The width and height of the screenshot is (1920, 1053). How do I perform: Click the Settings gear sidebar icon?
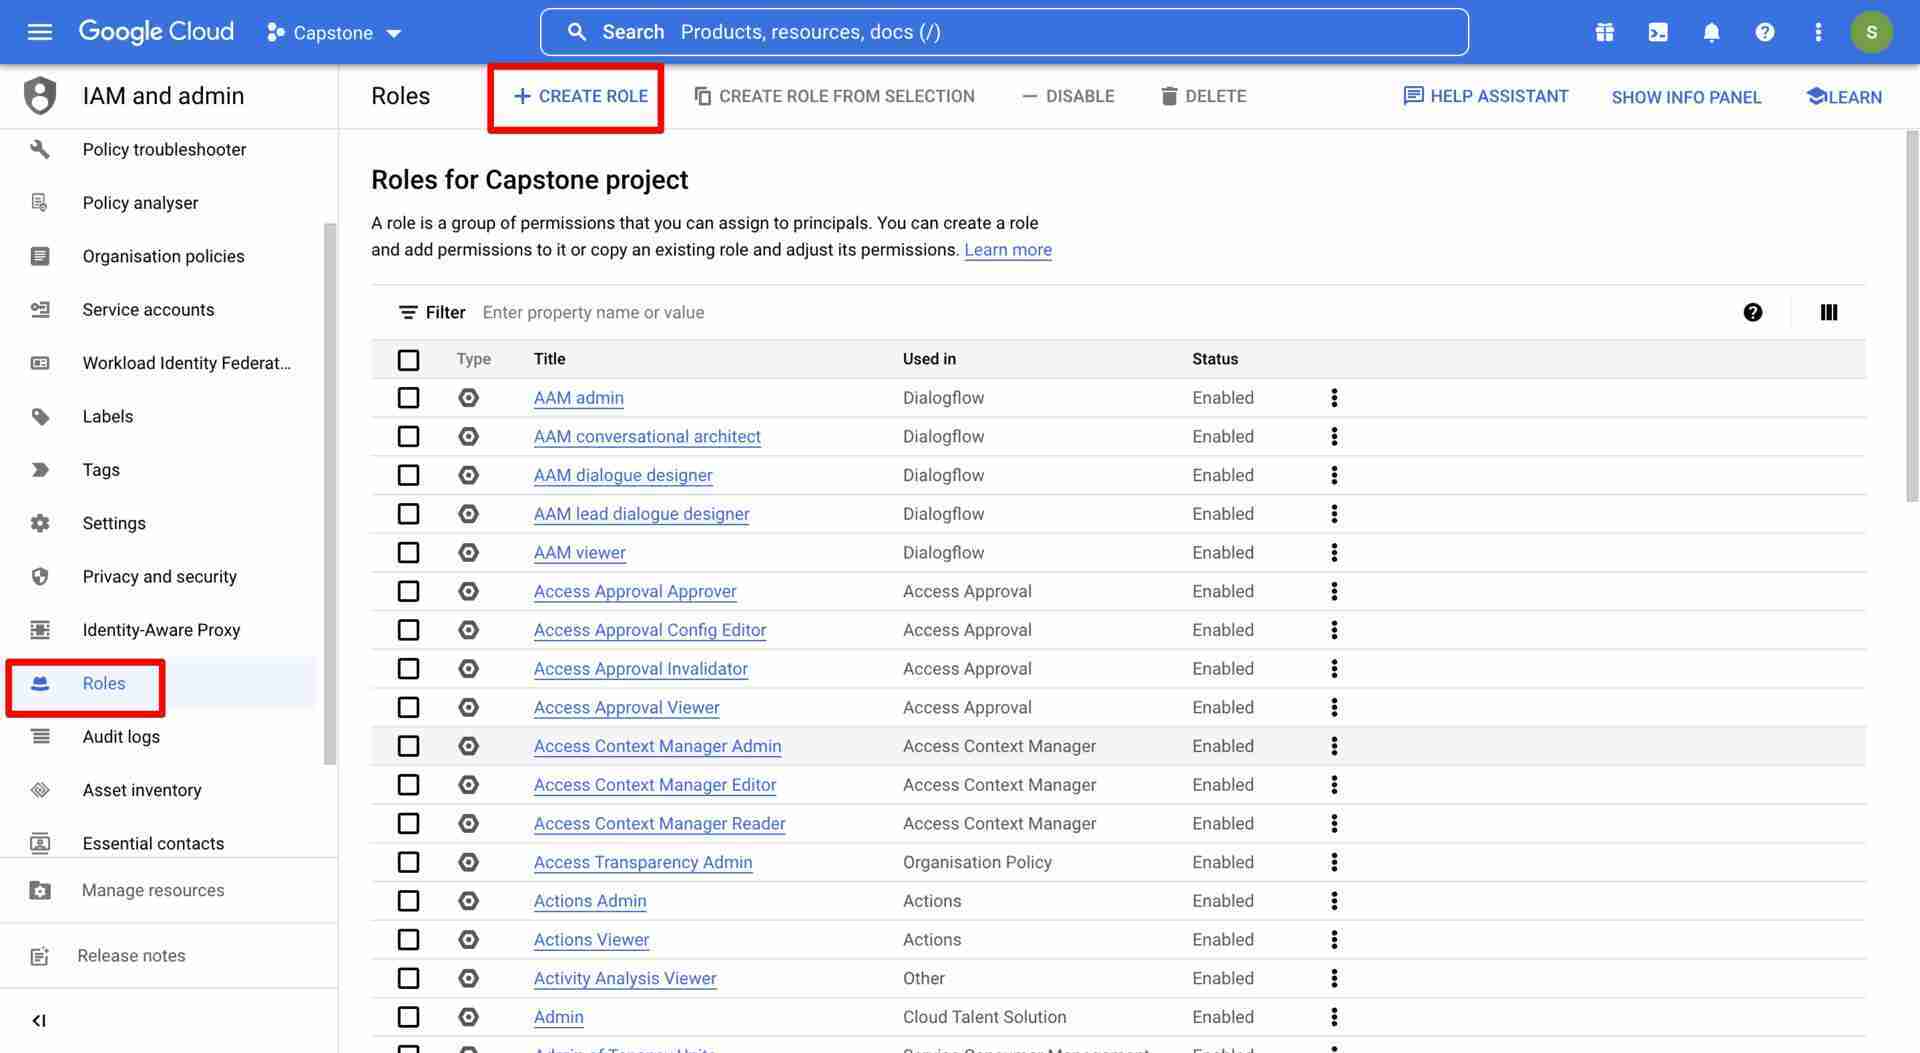pos(40,523)
